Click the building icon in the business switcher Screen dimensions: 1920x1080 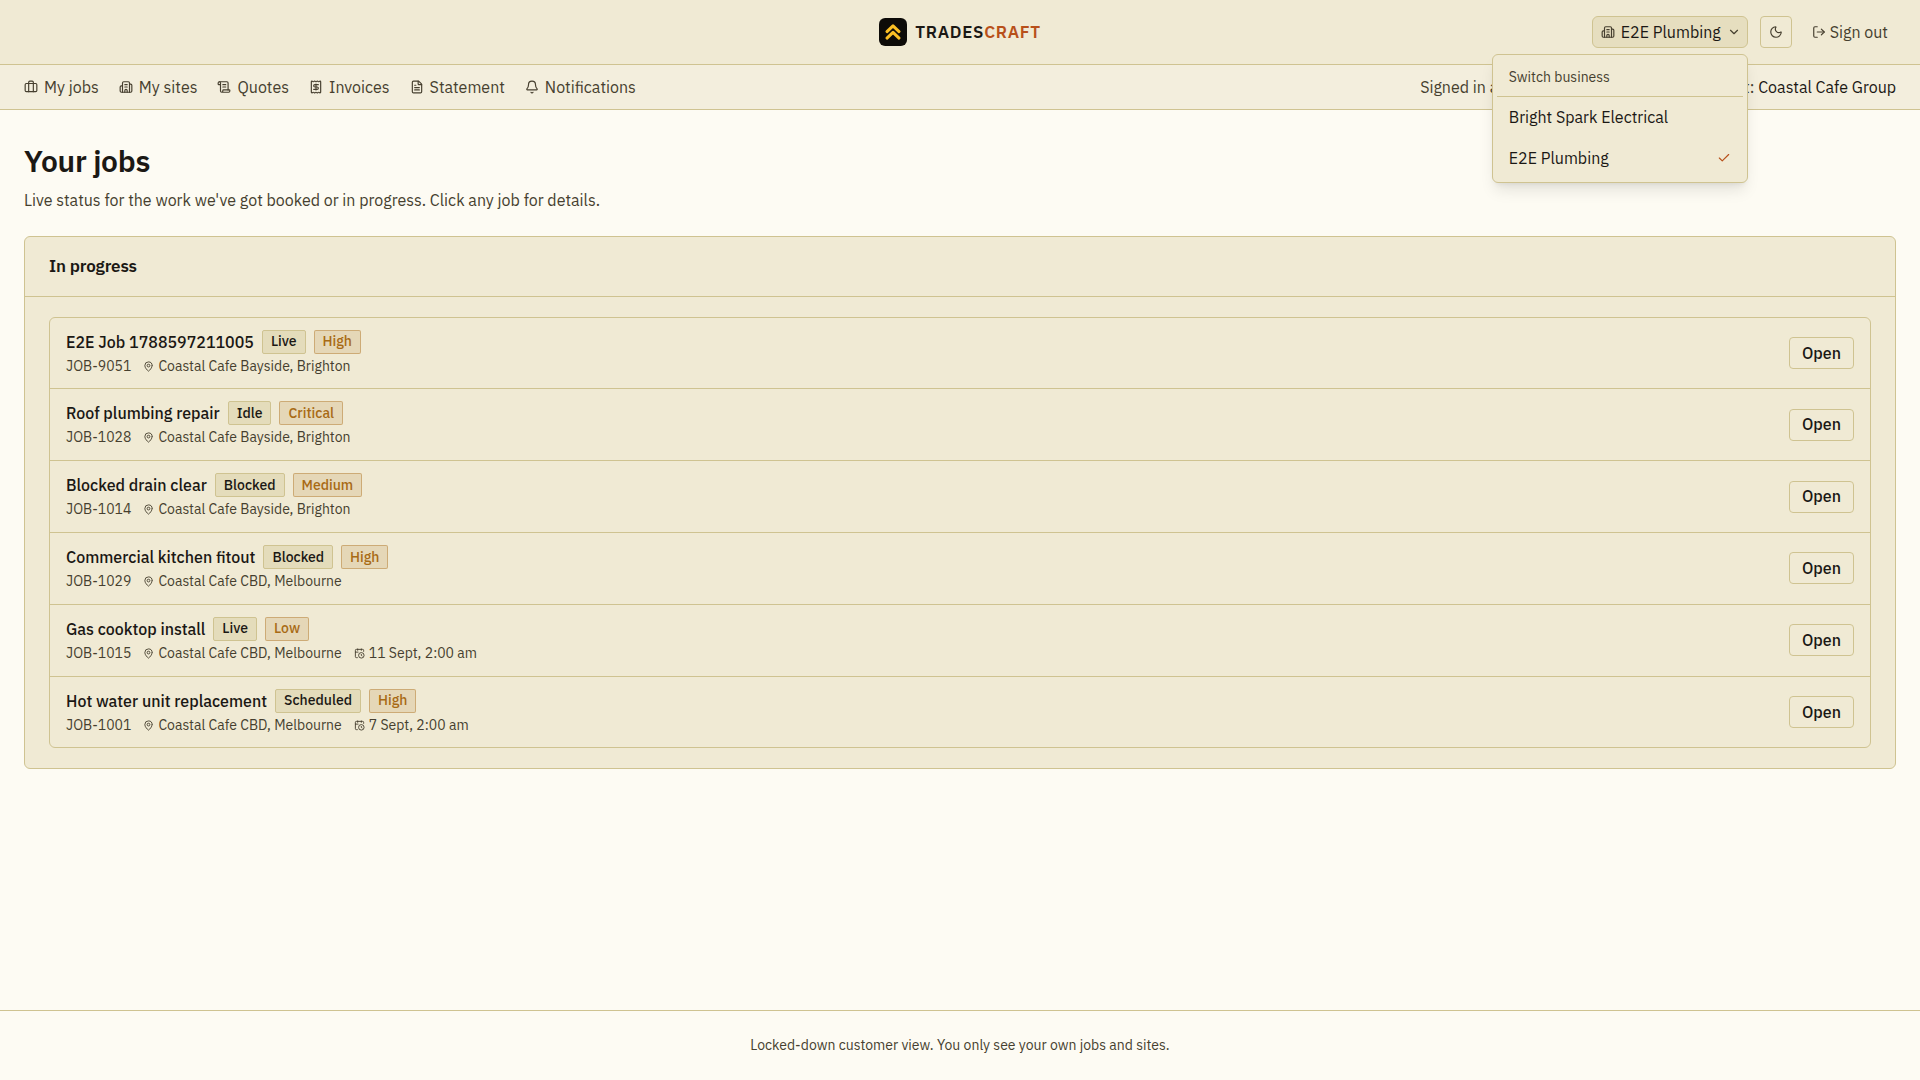(x=1608, y=32)
